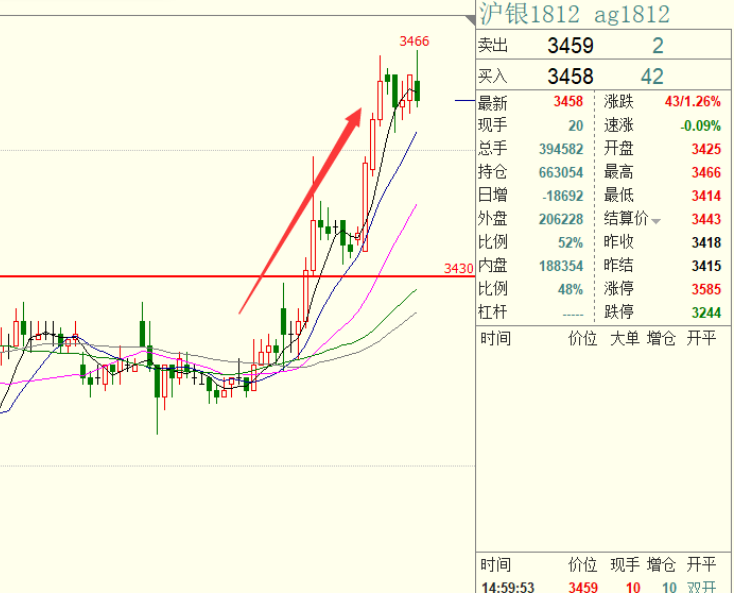
Task: Click the 外盘 比例 value 52%
Action: click(x=570, y=242)
